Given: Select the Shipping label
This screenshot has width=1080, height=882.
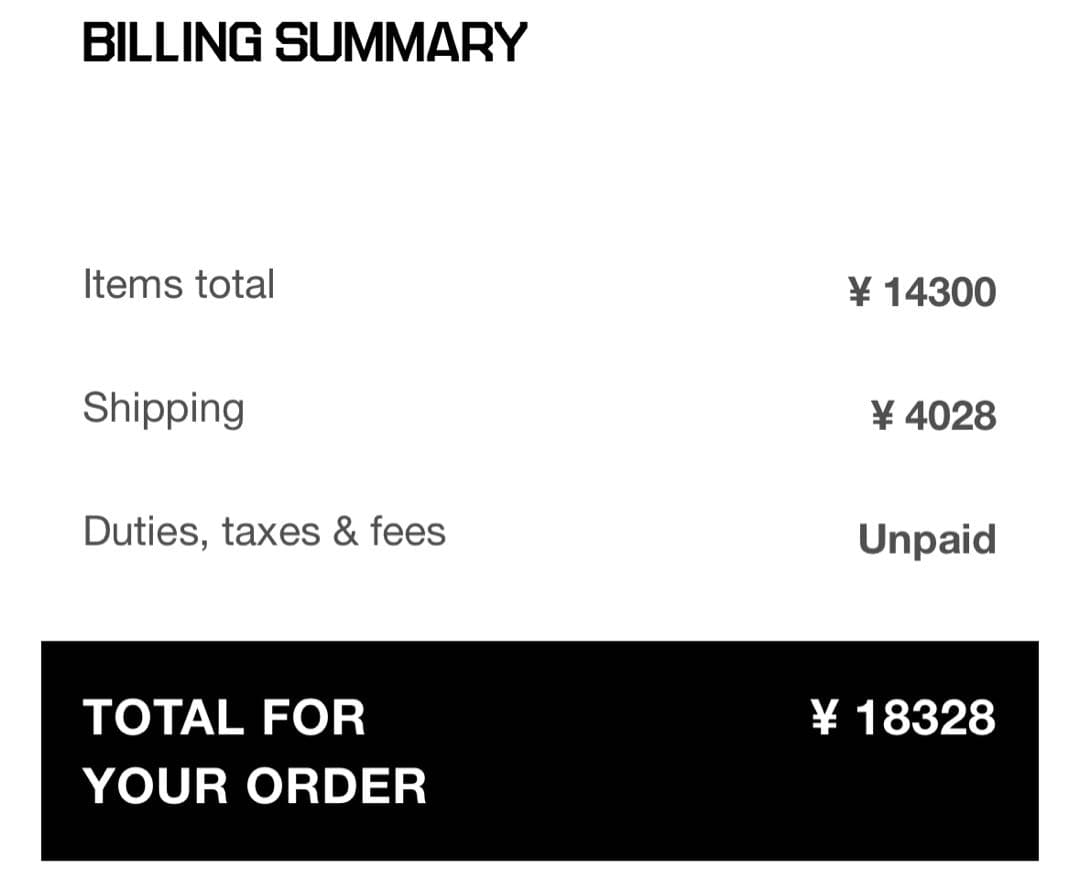Looking at the screenshot, I should [x=163, y=409].
